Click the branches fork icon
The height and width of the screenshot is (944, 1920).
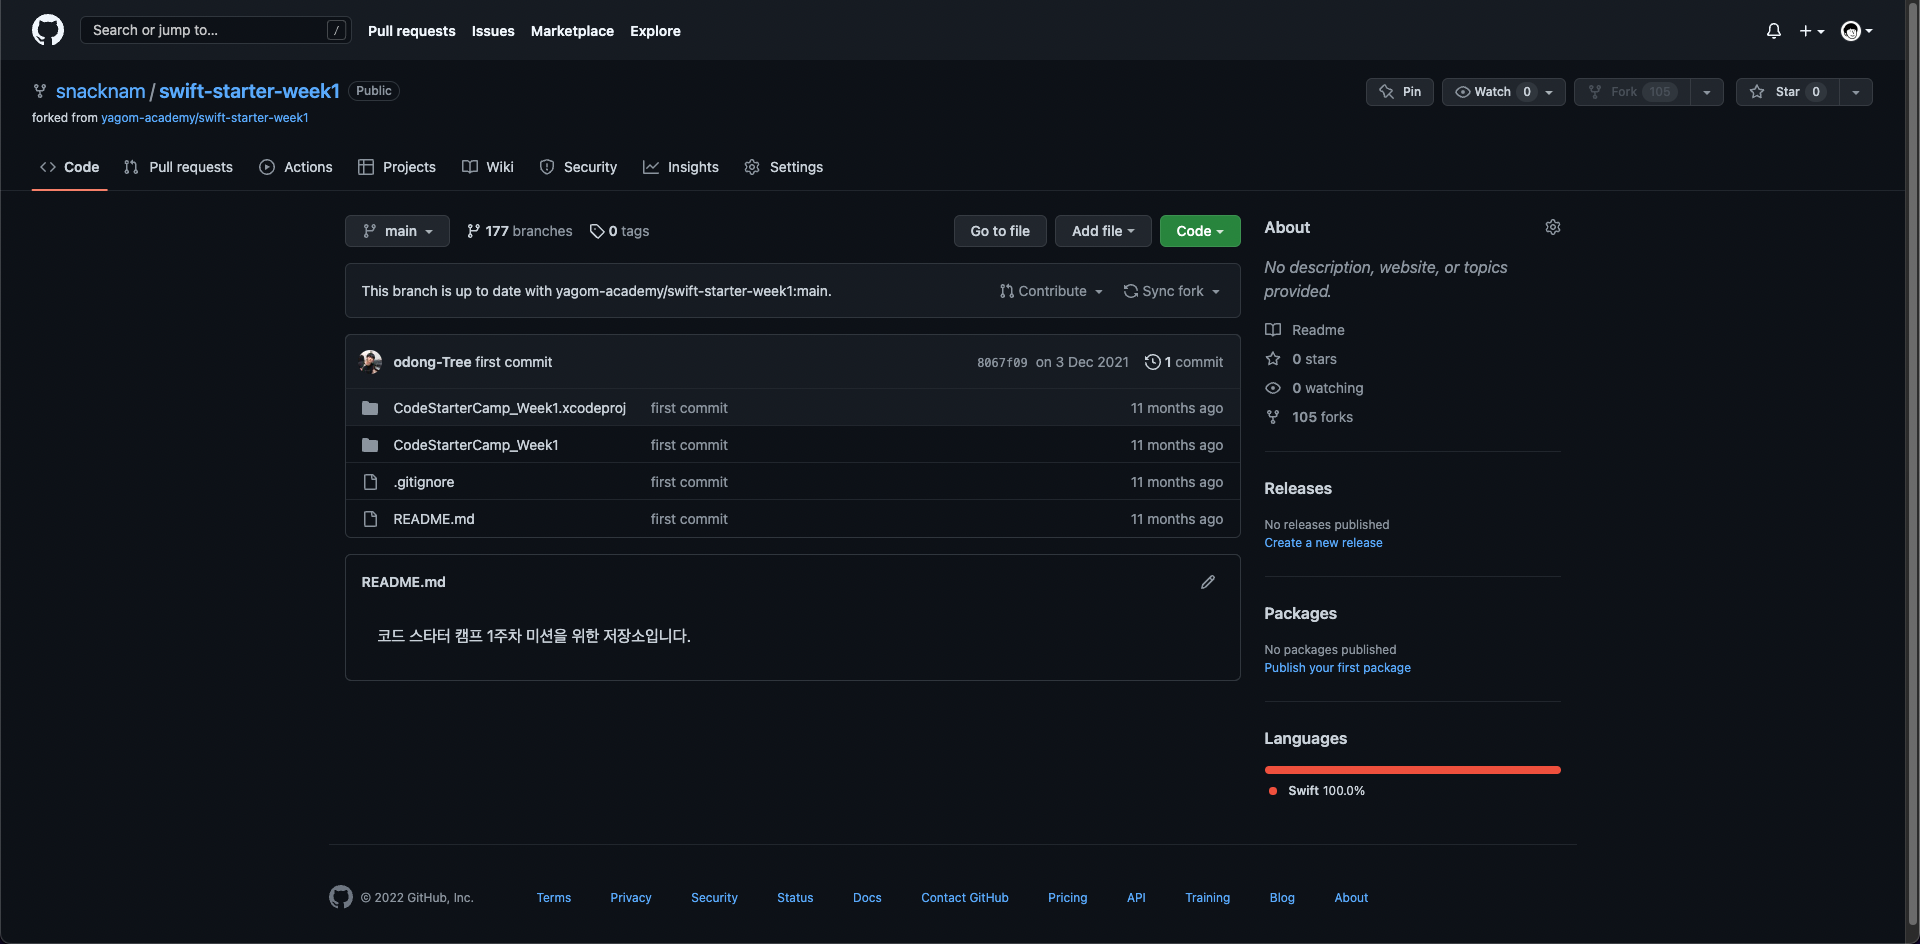473,231
